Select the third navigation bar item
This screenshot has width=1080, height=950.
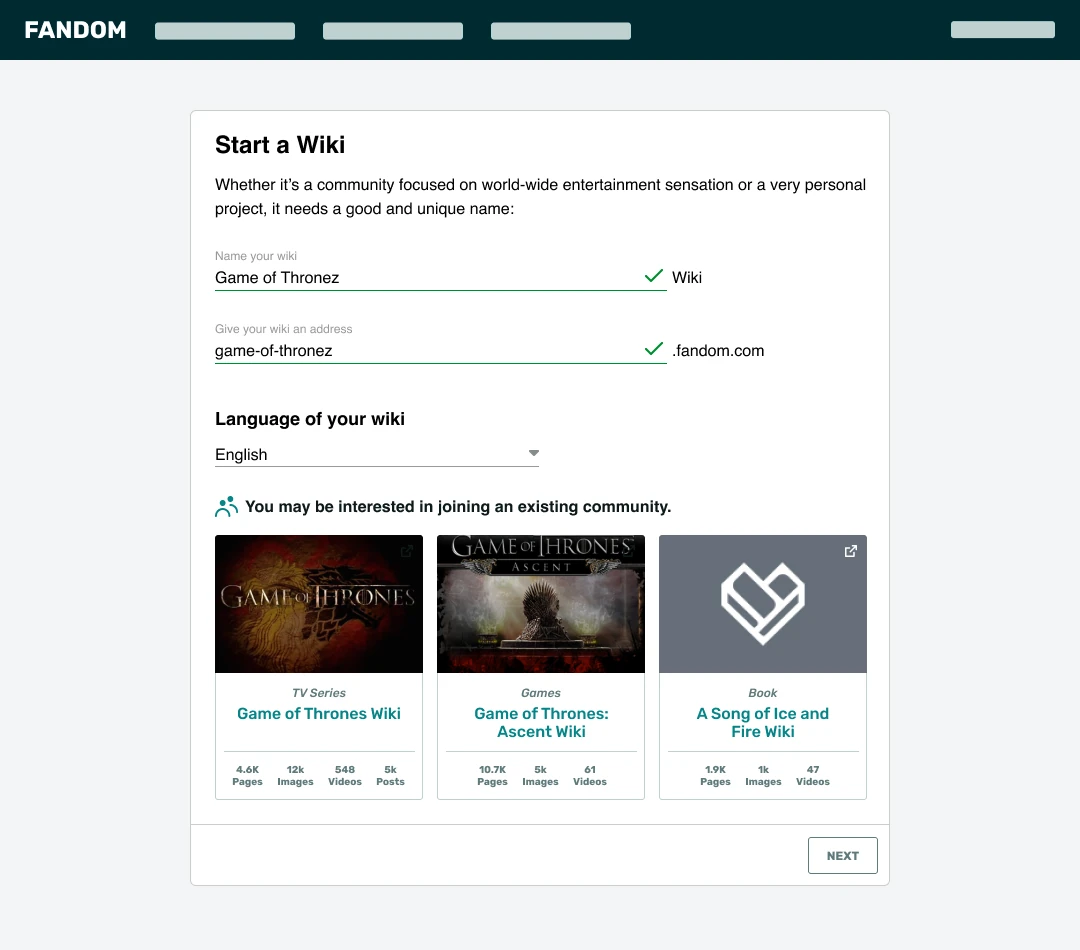(x=561, y=31)
